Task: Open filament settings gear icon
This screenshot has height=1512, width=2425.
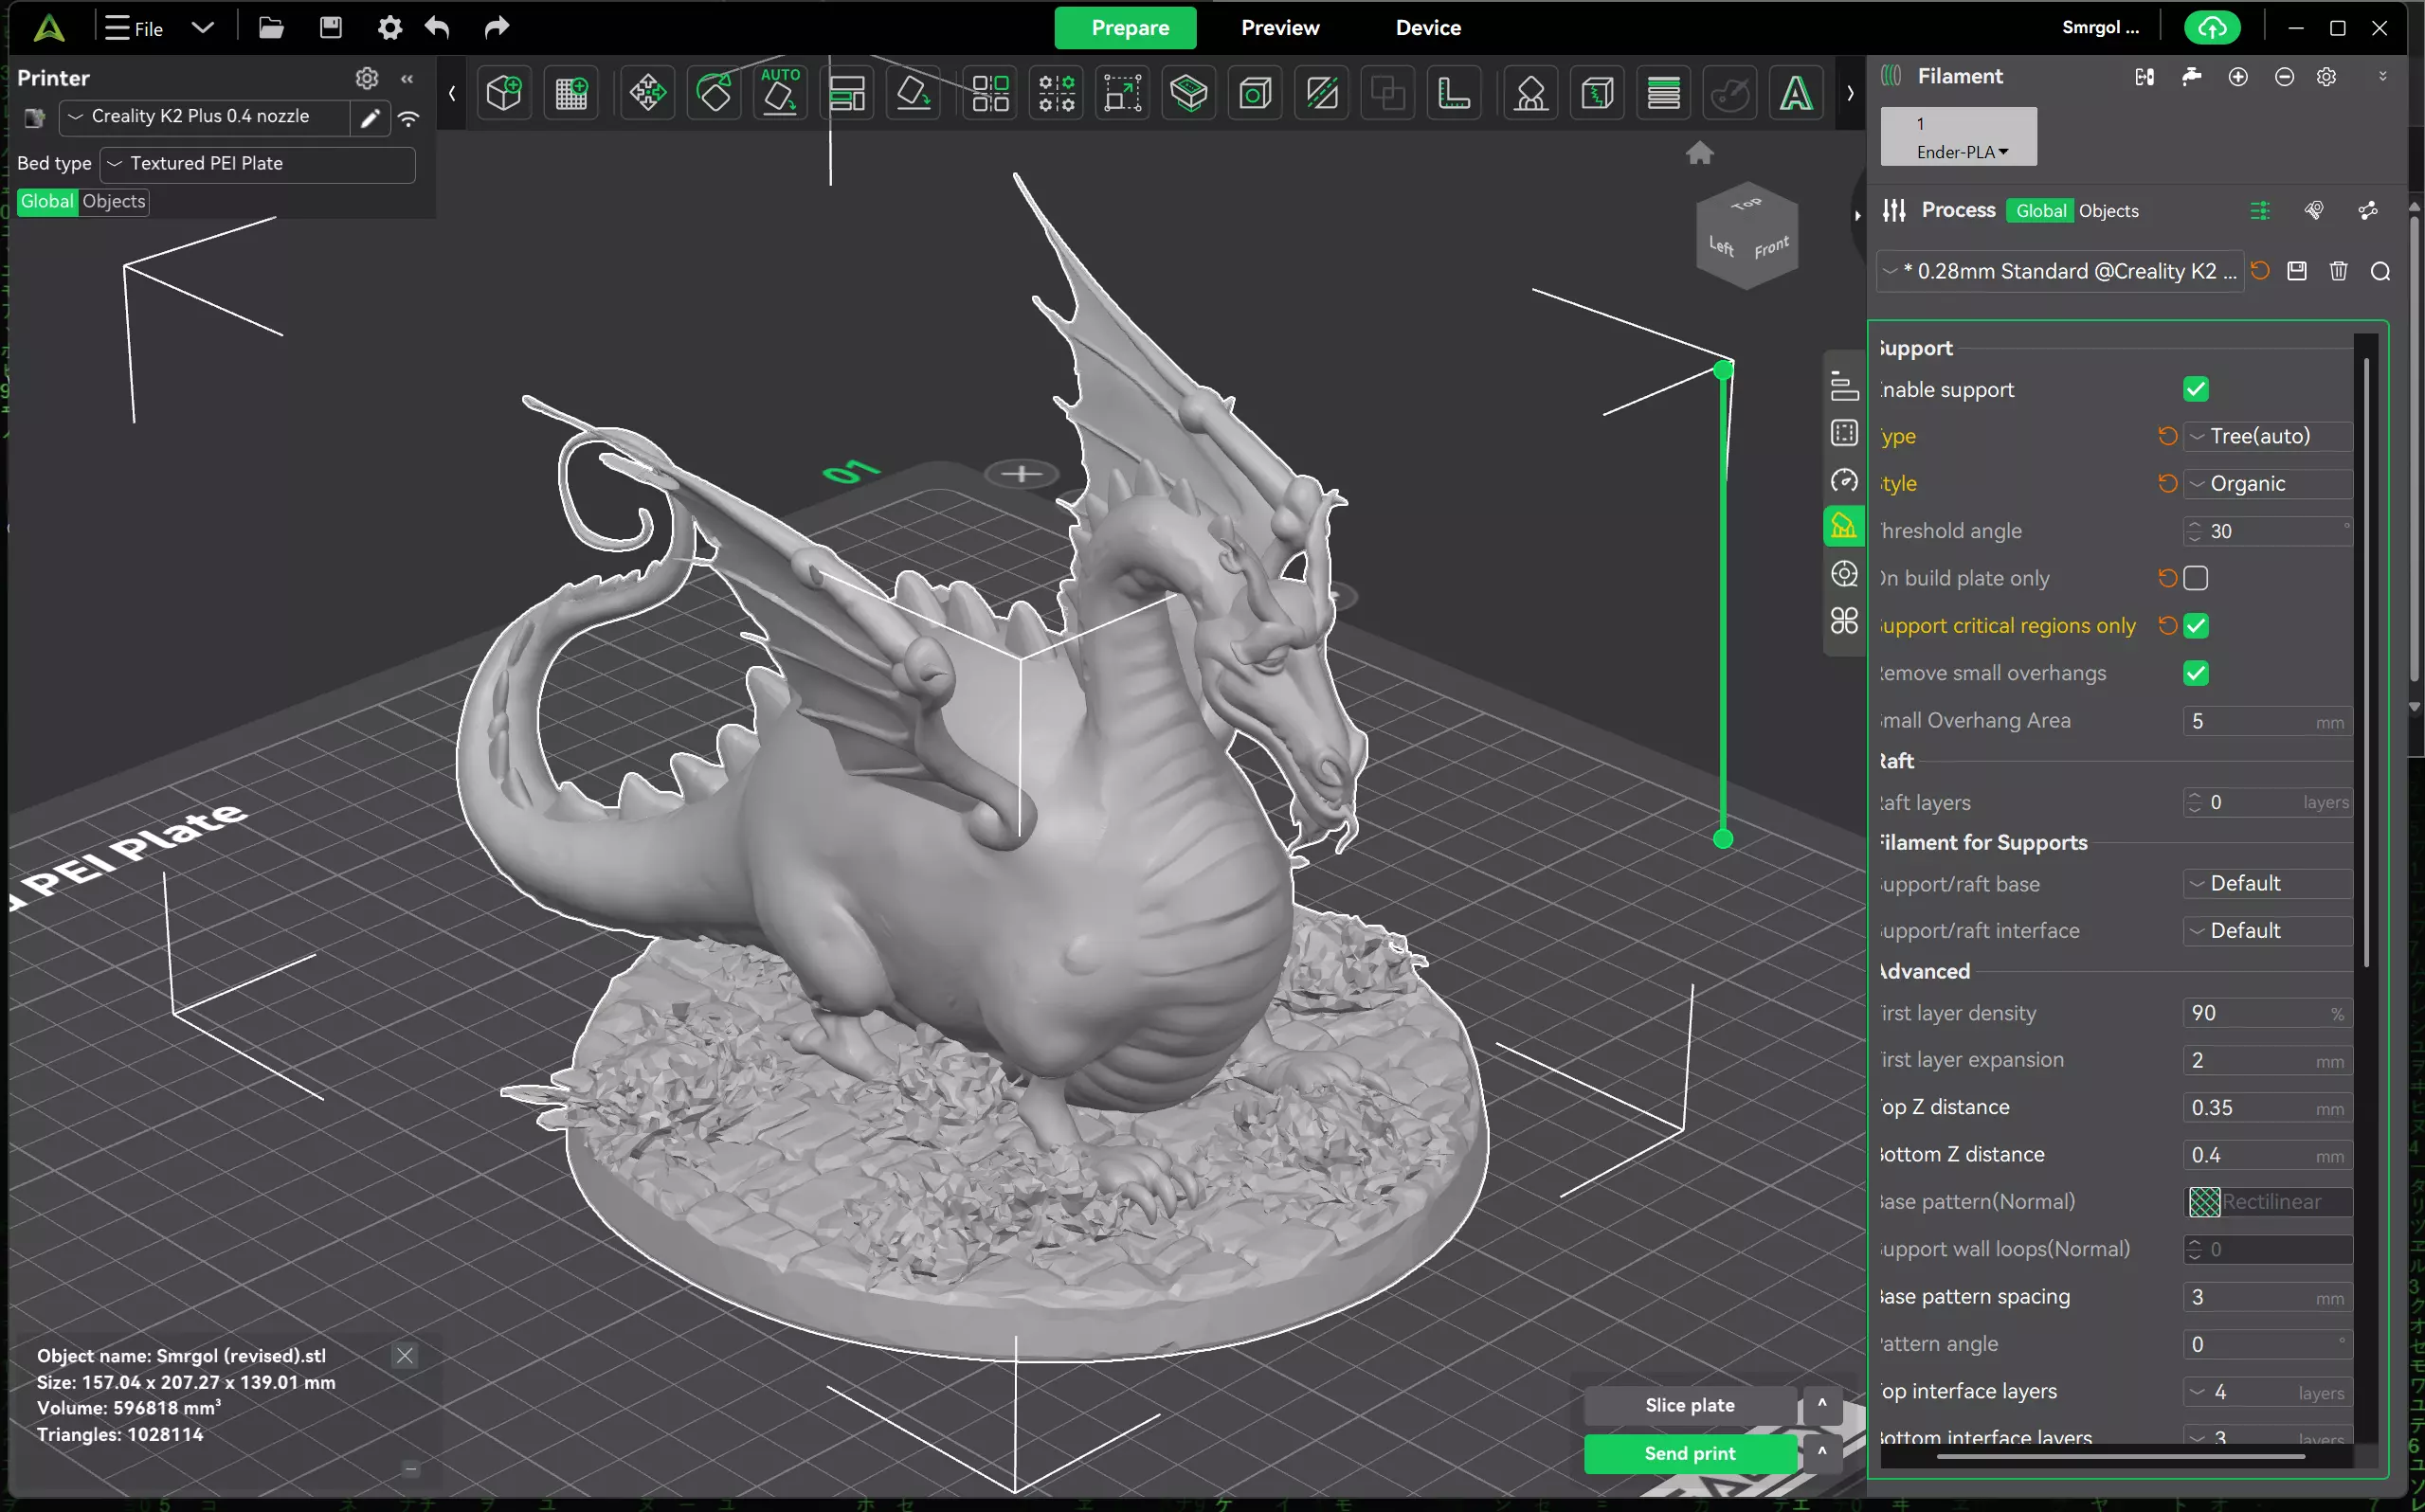Action: pyautogui.click(x=2327, y=77)
